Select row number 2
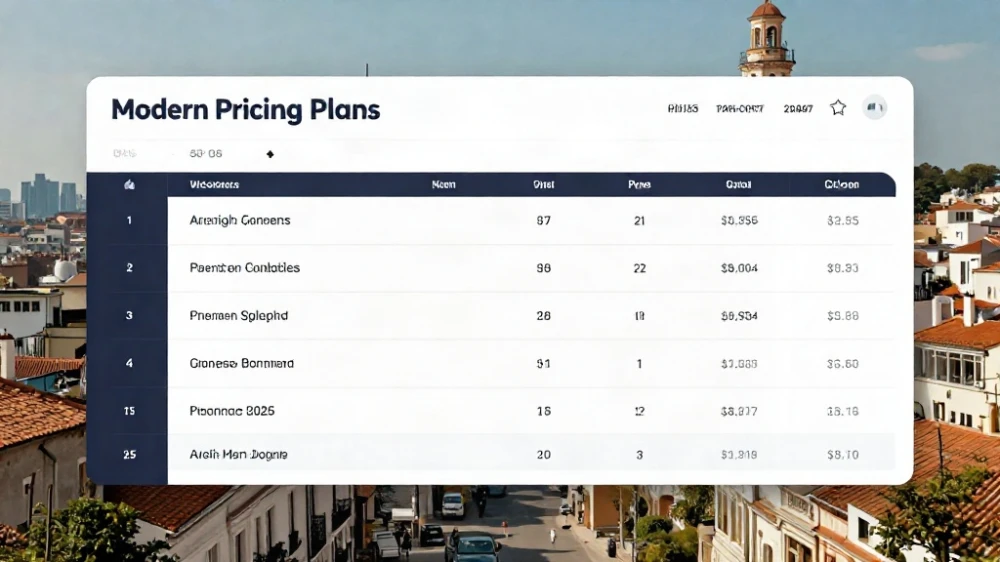1000x562 pixels. click(x=129, y=268)
